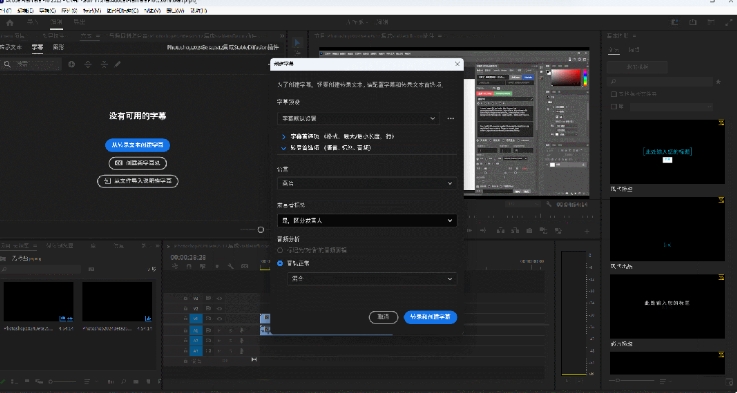737x393 pixels.
Task: Open the Home screen icon
Action: (10, 23)
